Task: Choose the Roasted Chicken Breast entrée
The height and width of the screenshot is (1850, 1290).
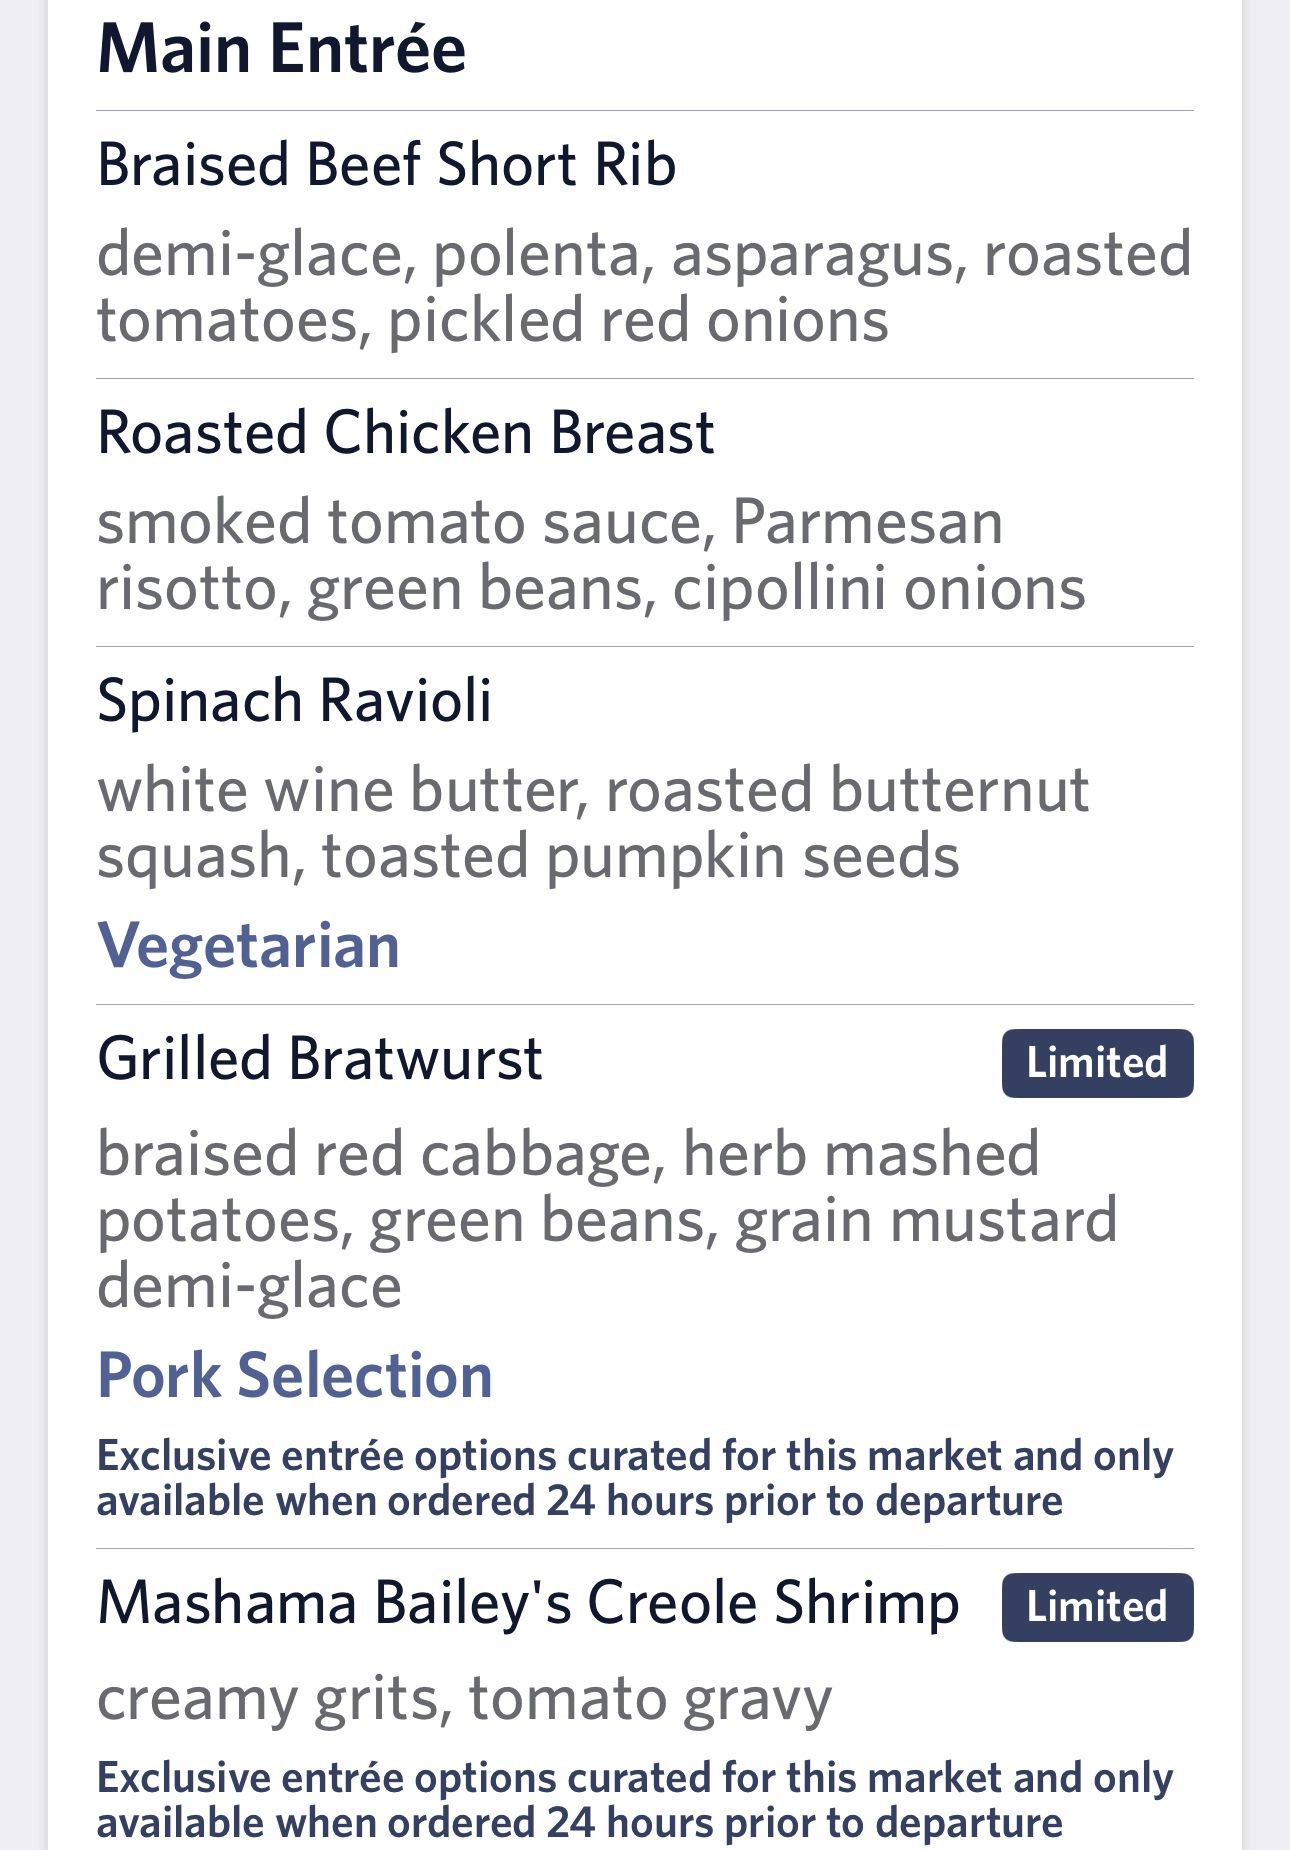Action: coord(405,433)
